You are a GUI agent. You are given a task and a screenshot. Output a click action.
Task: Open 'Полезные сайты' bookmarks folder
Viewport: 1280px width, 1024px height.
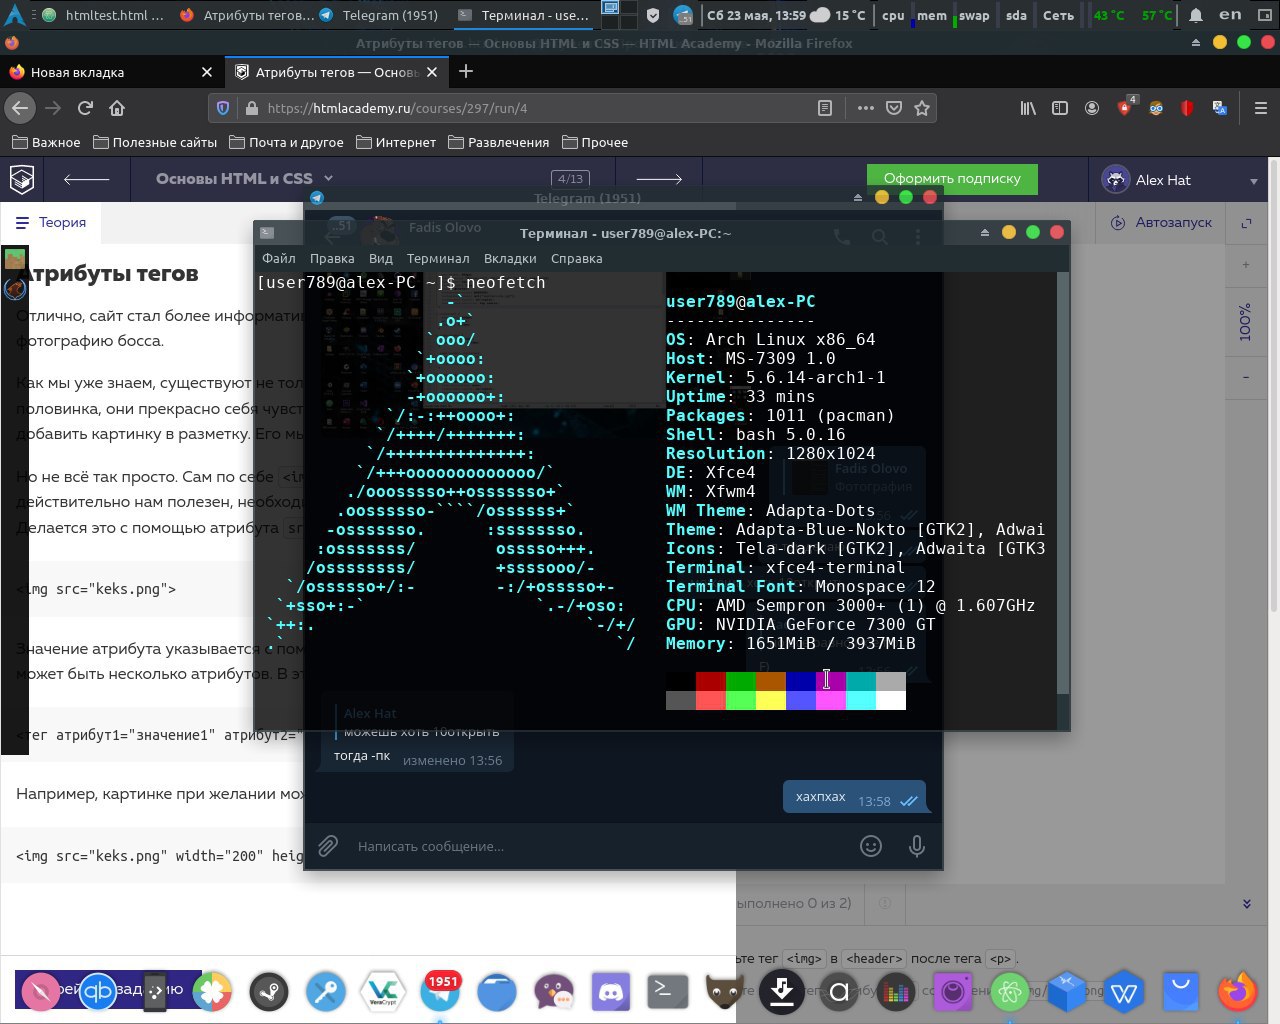(x=155, y=142)
